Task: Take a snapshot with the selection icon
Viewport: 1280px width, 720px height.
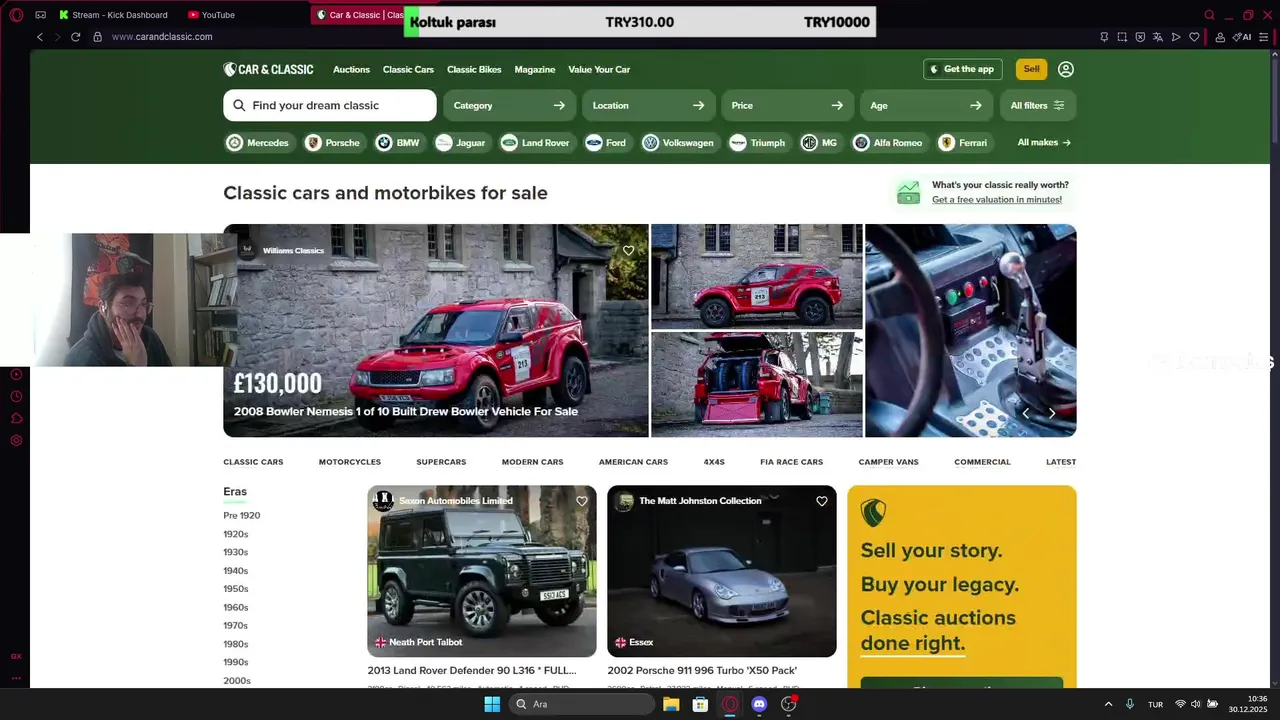Action: pos(1122,37)
